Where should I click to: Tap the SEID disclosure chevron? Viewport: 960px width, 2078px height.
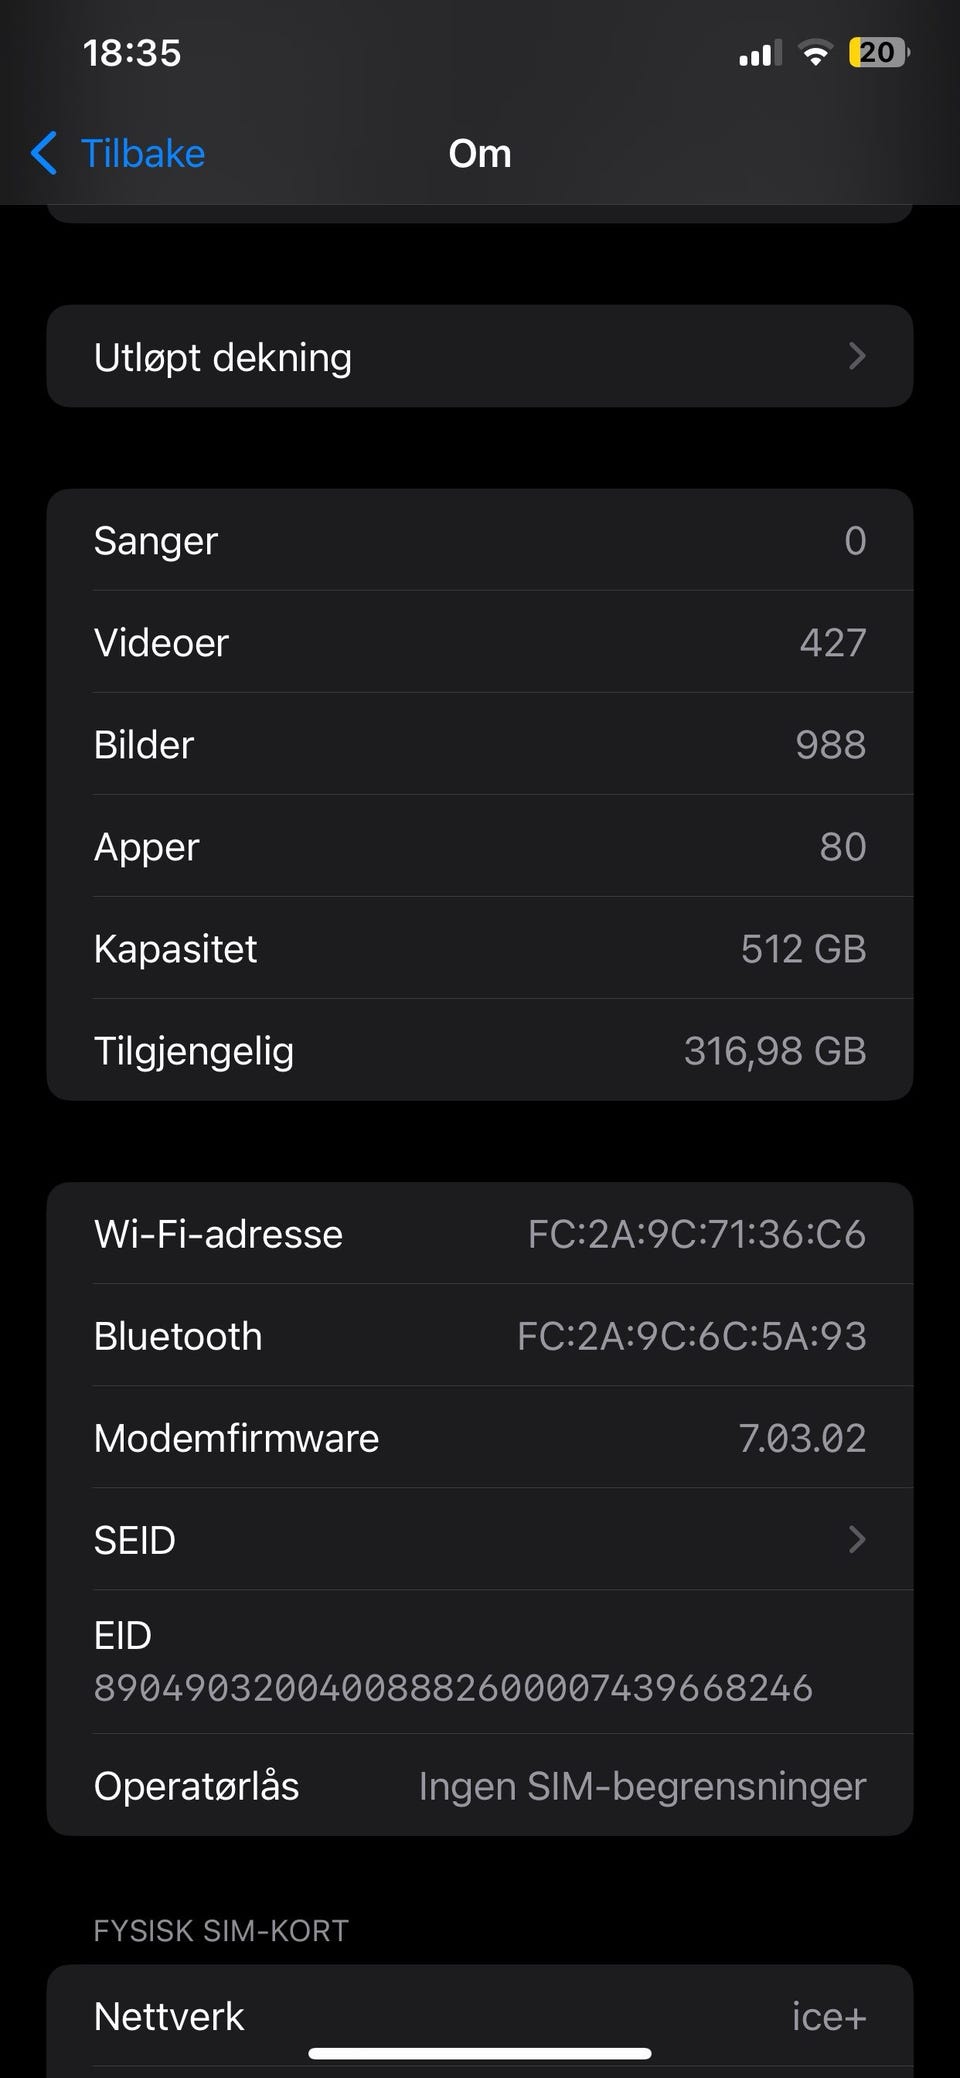pos(856,1540)
